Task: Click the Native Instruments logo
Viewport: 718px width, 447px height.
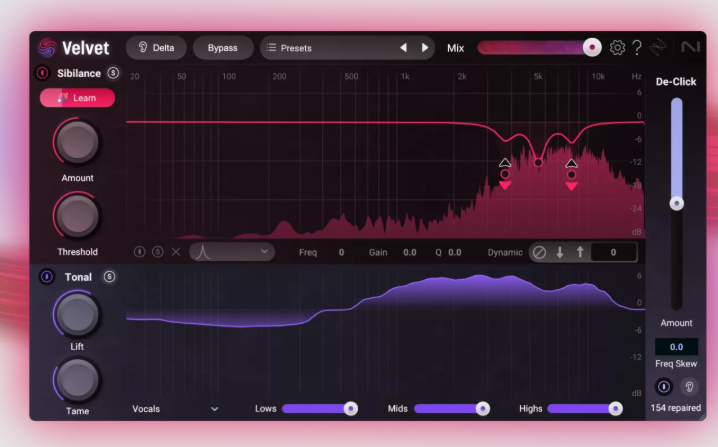Action: tap(690, 47)
